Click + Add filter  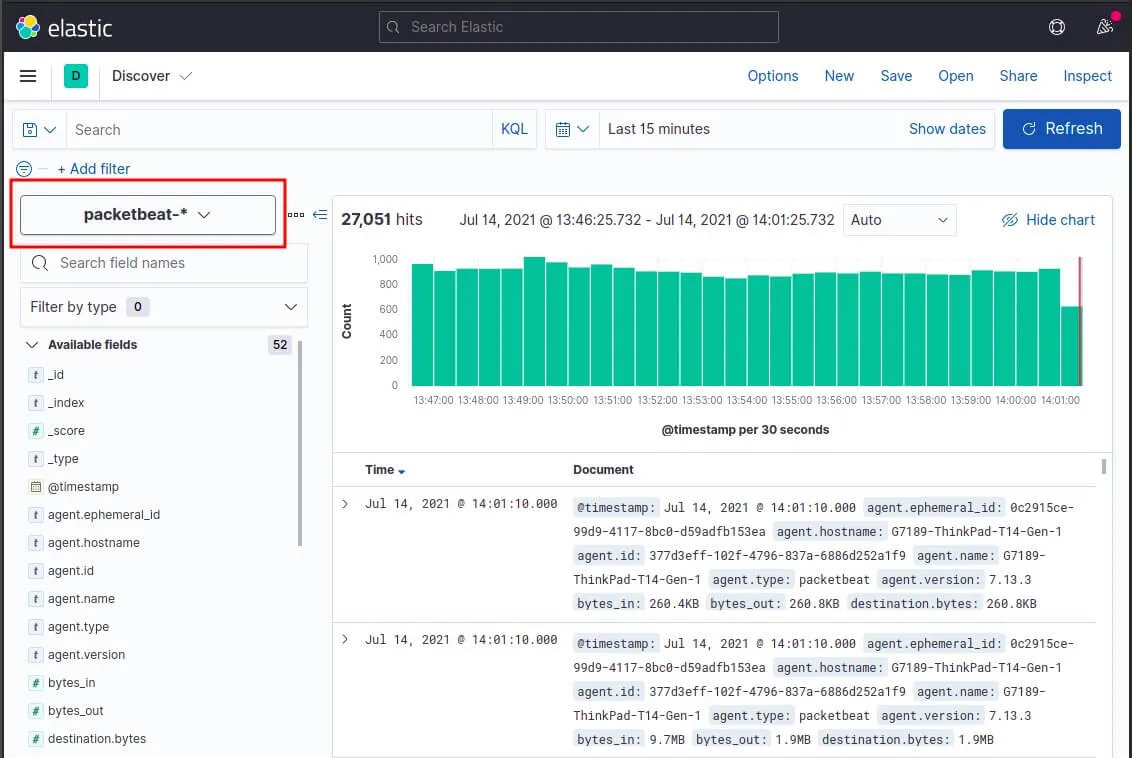click(x=94, y=169)
